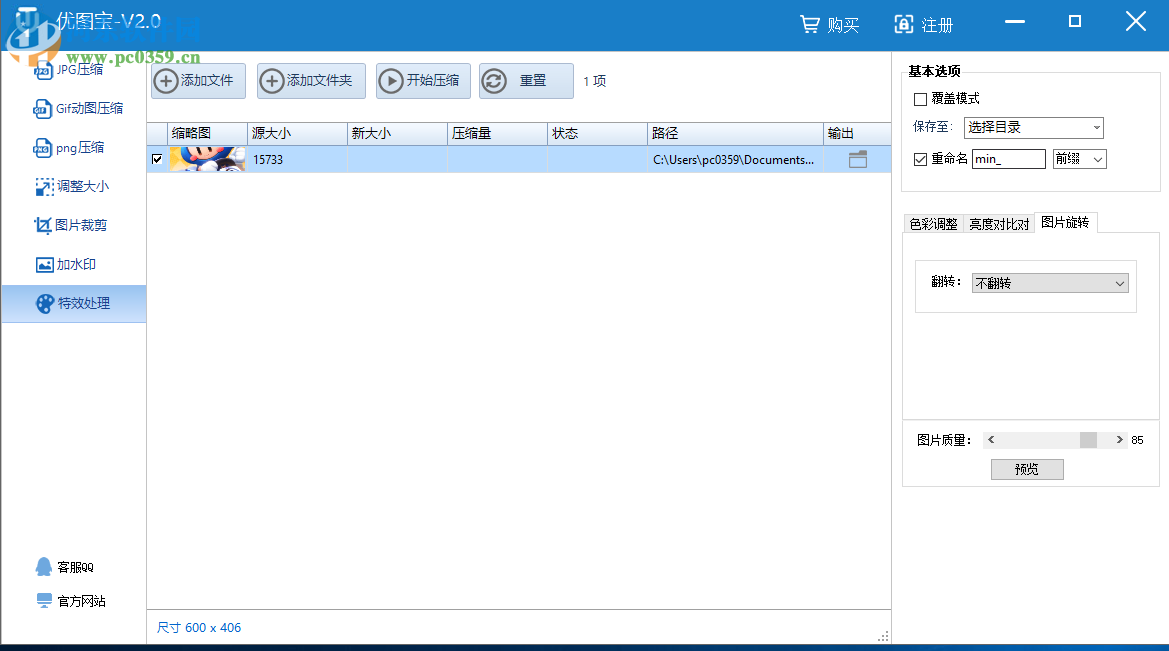Select png压缩 in the sidebar
The width and height of the screenshot is (1169, 651).
point(69,148)
